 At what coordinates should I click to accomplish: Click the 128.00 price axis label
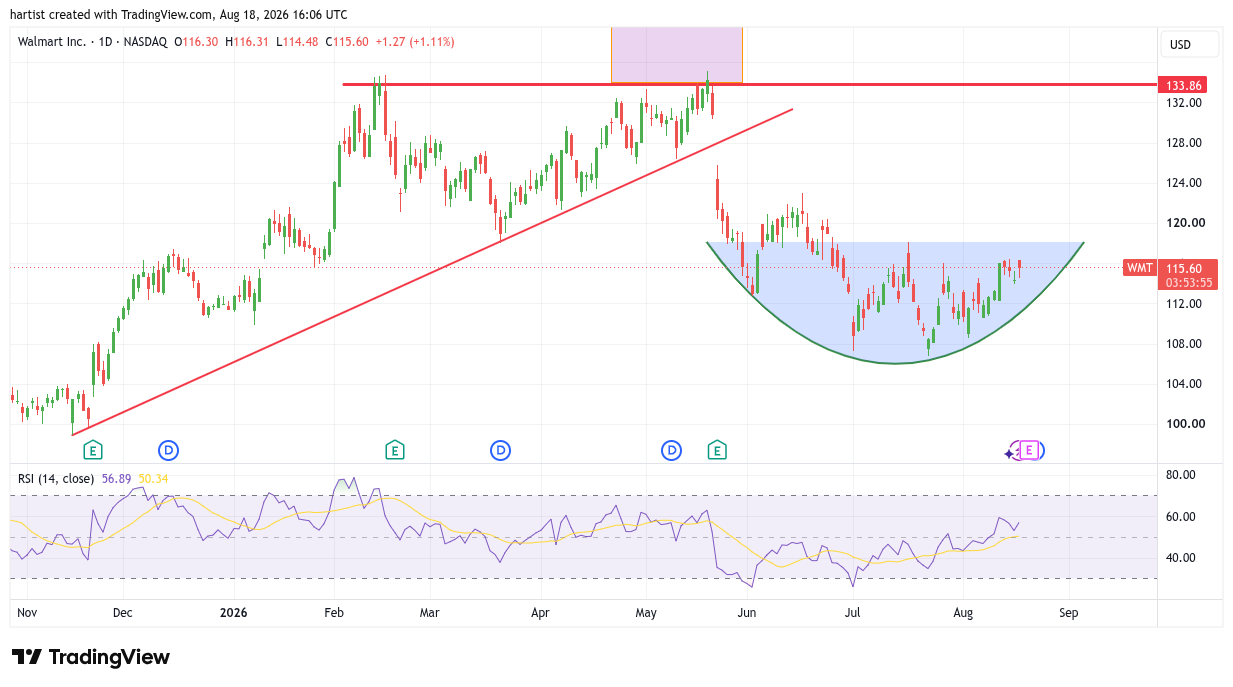coord(1184,143)
